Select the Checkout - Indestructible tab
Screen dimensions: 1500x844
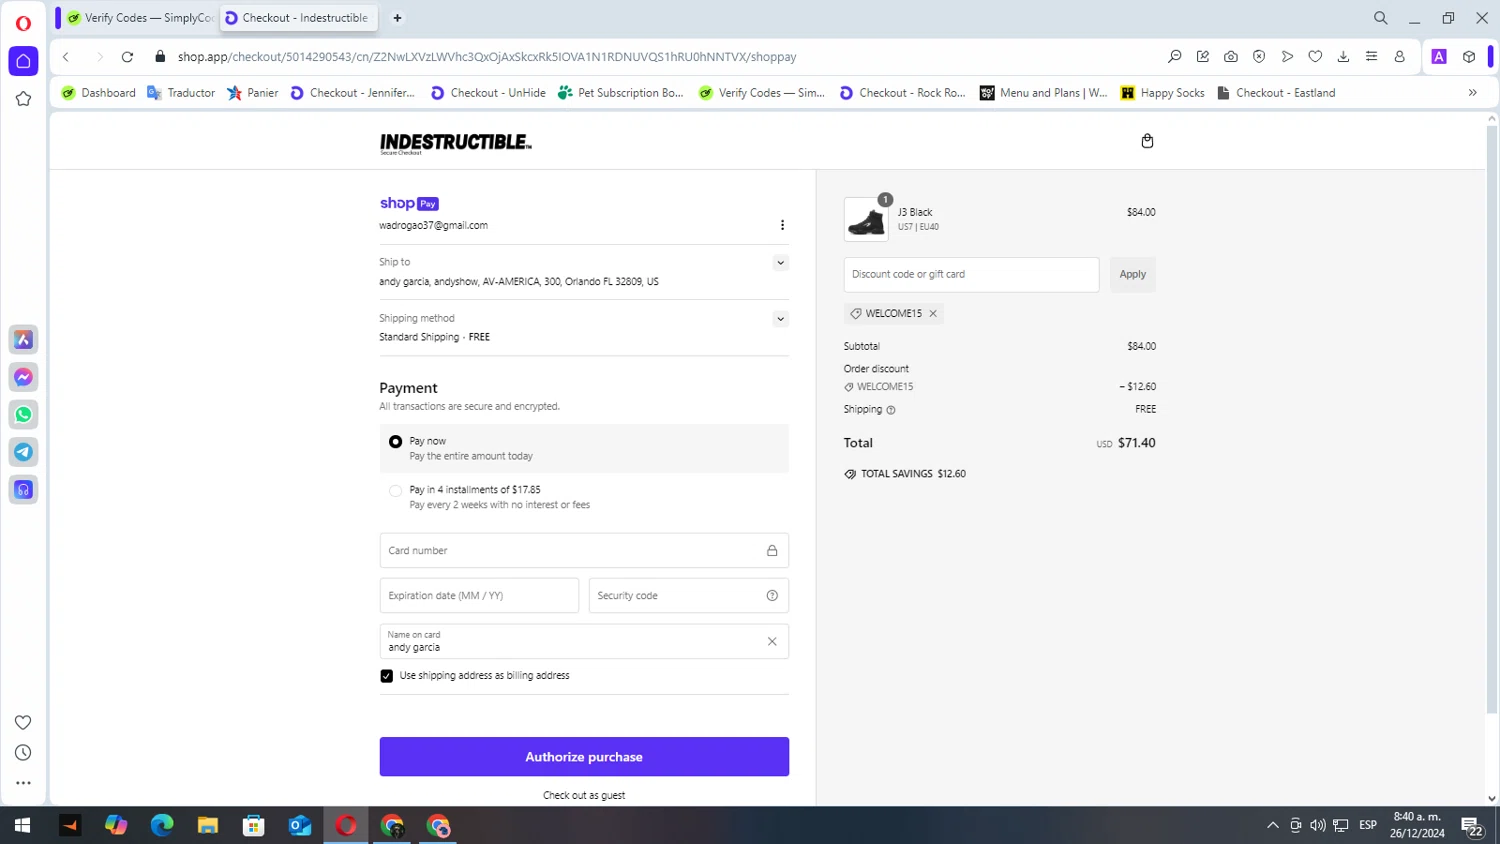298,18
